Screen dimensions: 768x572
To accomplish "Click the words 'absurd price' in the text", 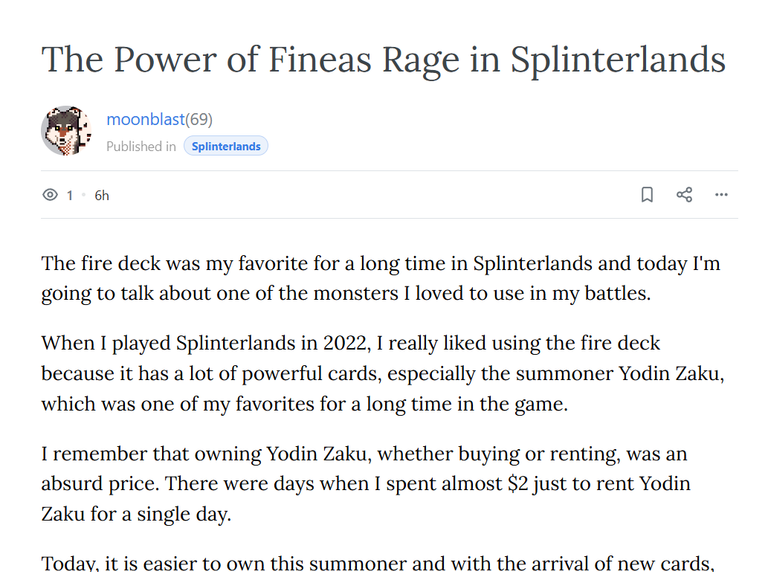I will [x=99, y=484].
